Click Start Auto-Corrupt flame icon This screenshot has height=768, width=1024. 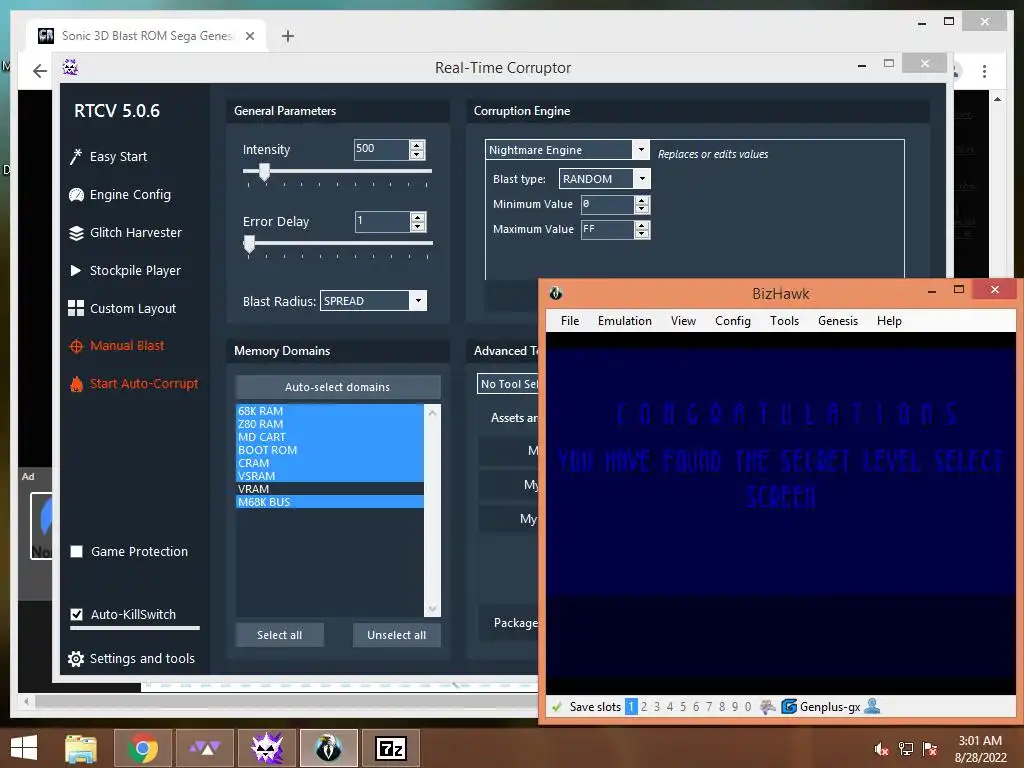[x=76, y=384]
